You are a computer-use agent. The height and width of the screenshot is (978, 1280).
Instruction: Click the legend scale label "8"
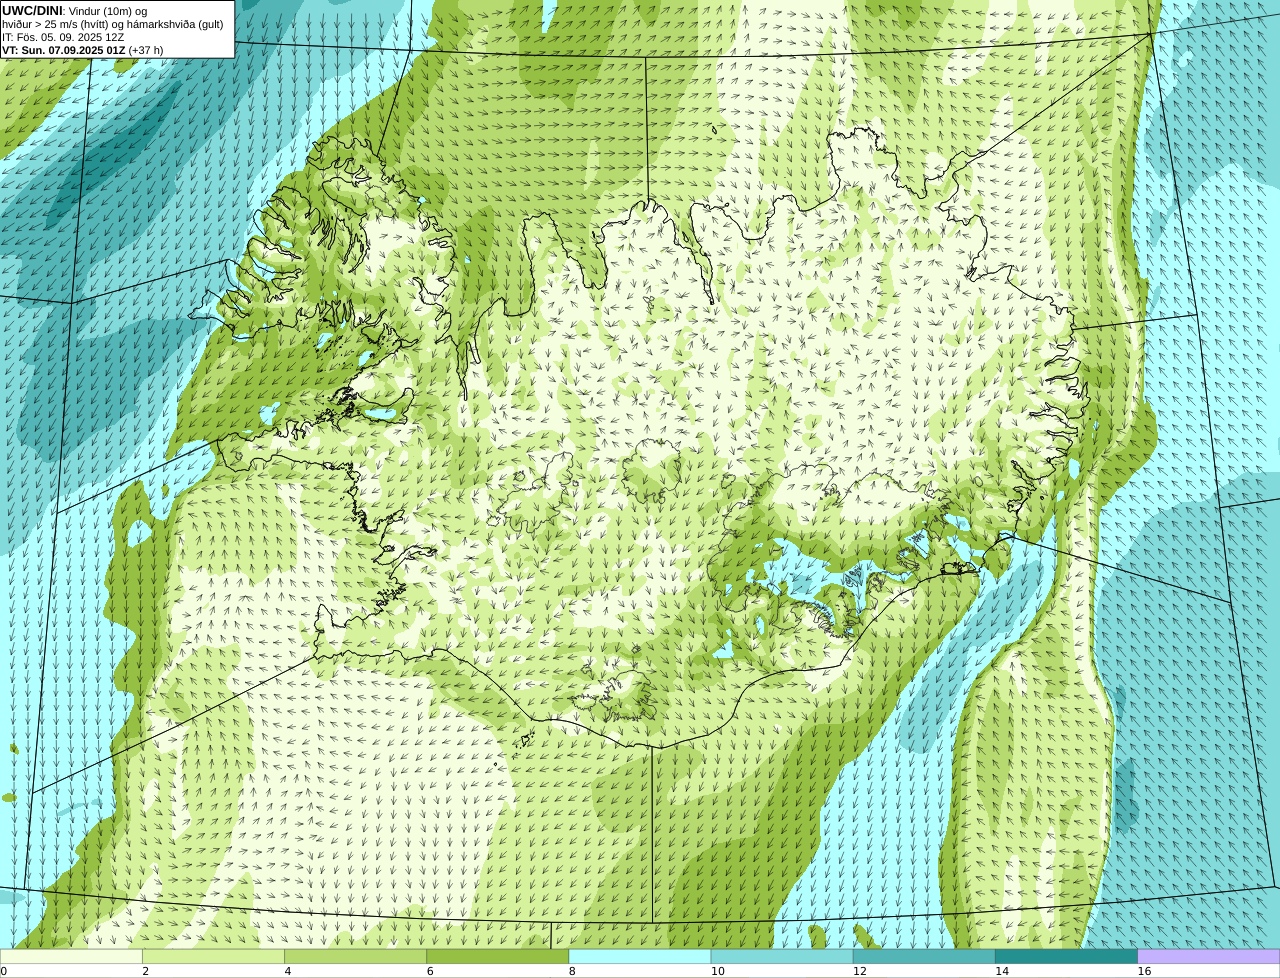click(x=572, y=971)
